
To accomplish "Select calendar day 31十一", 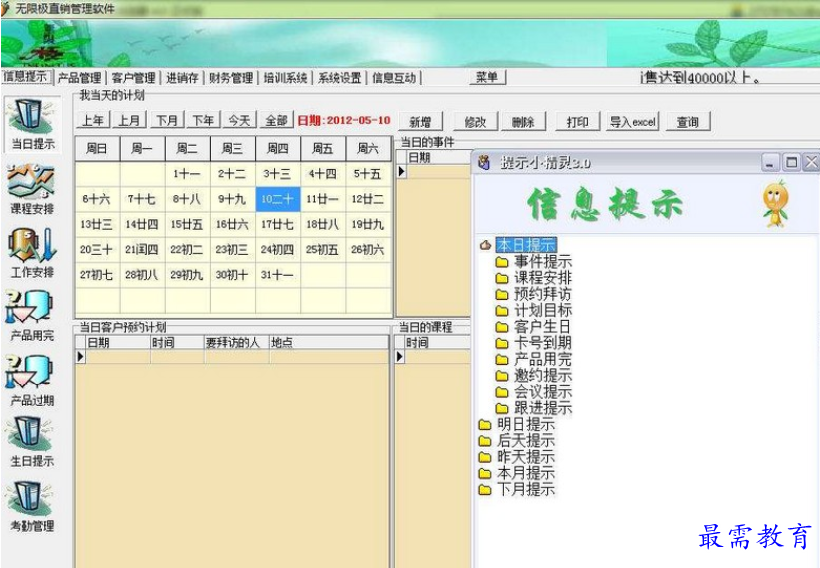I will point(278,275).
